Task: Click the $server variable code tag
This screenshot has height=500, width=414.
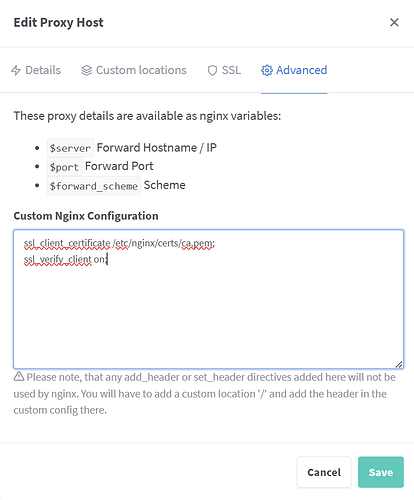Action: click(x=70, y=148)
